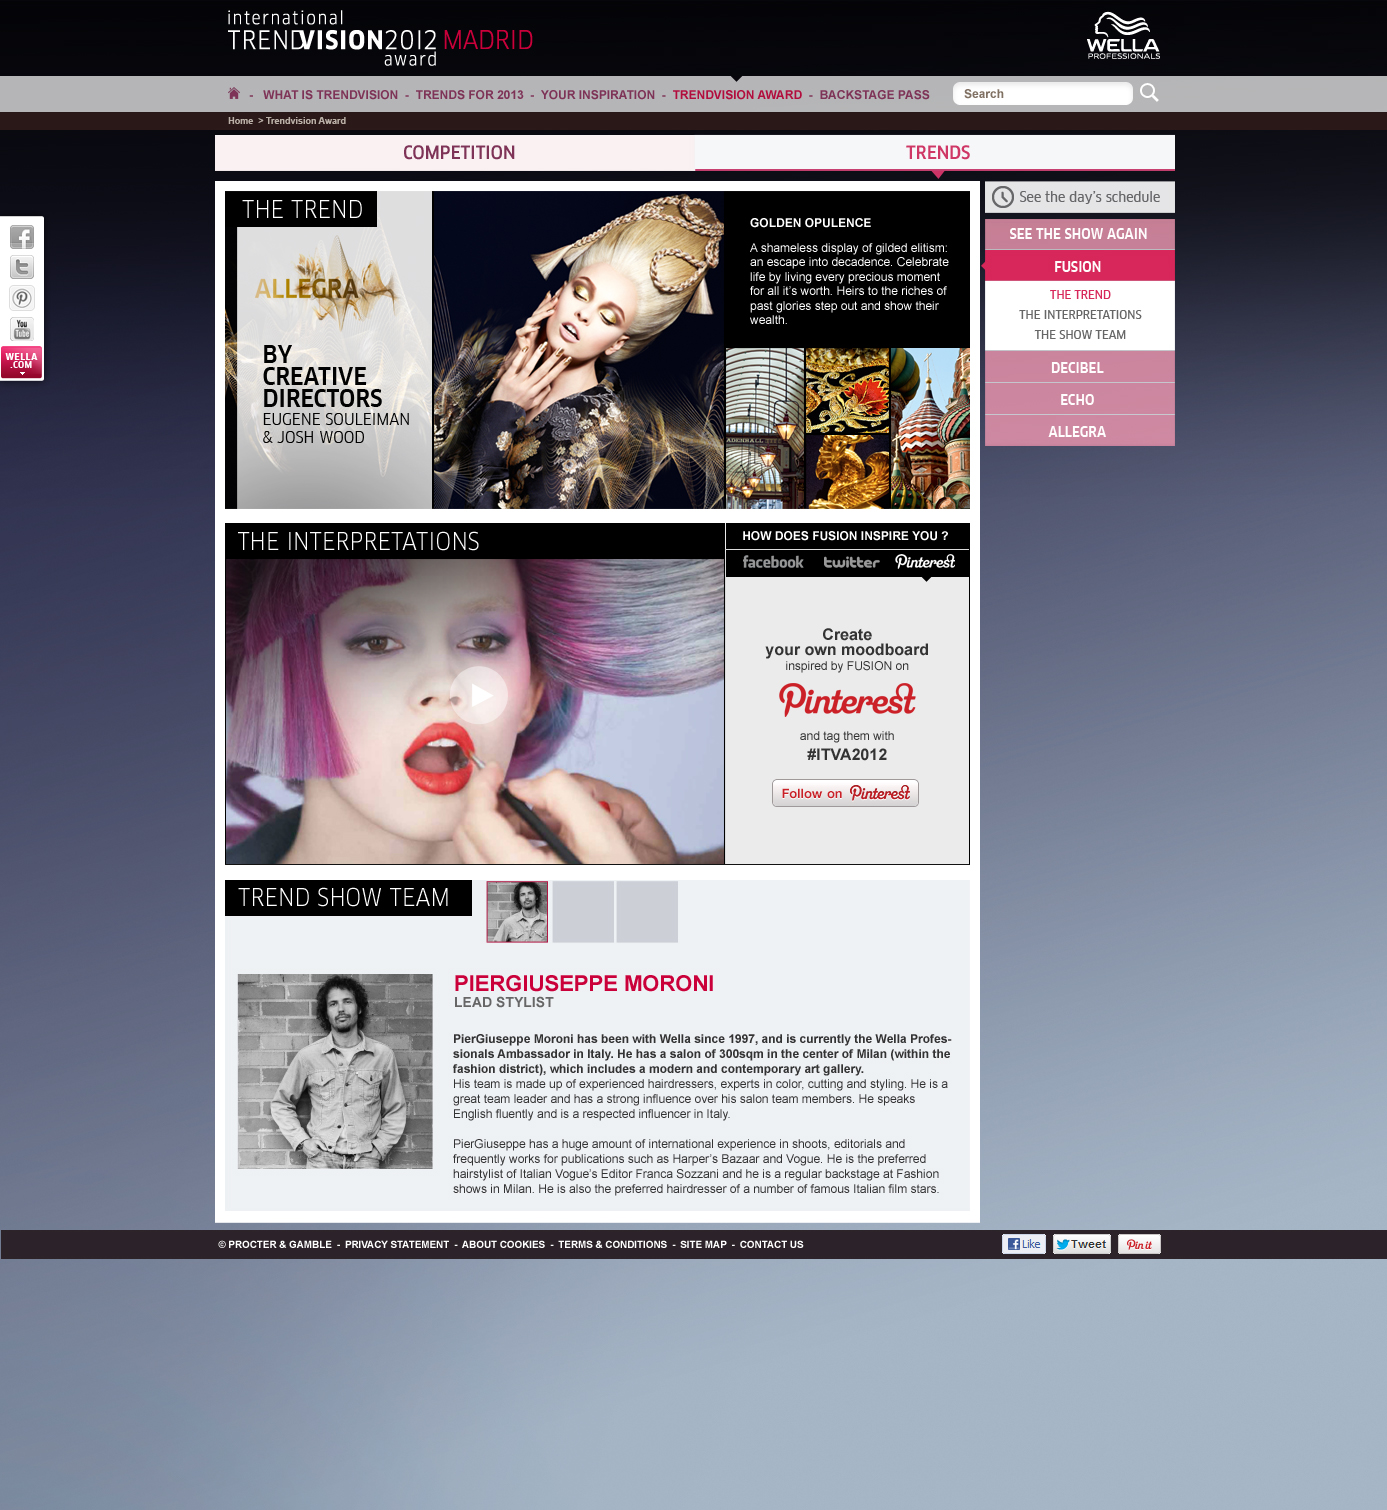Select the facebook tab in Fusion inspire panel
1387x1510 pixels.
[773, 562]
